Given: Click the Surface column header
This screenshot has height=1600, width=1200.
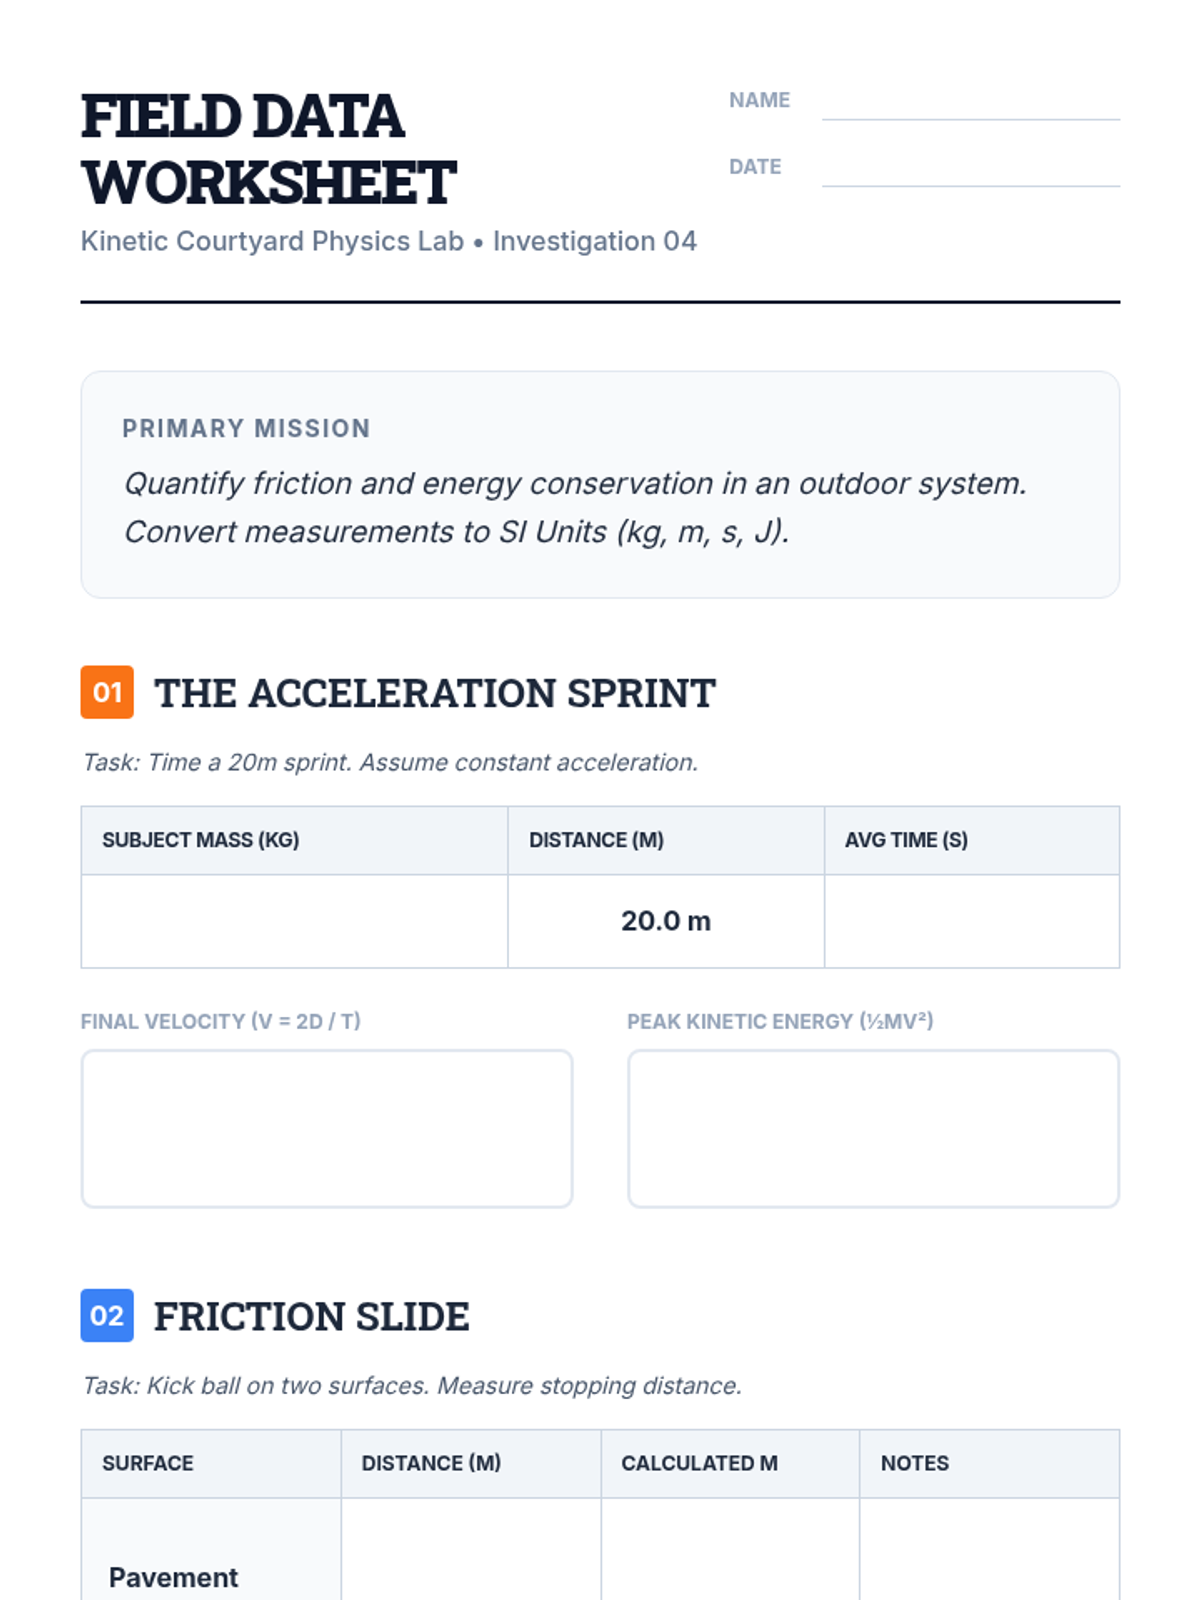Looking at the screenshot, I should 148,1463.
